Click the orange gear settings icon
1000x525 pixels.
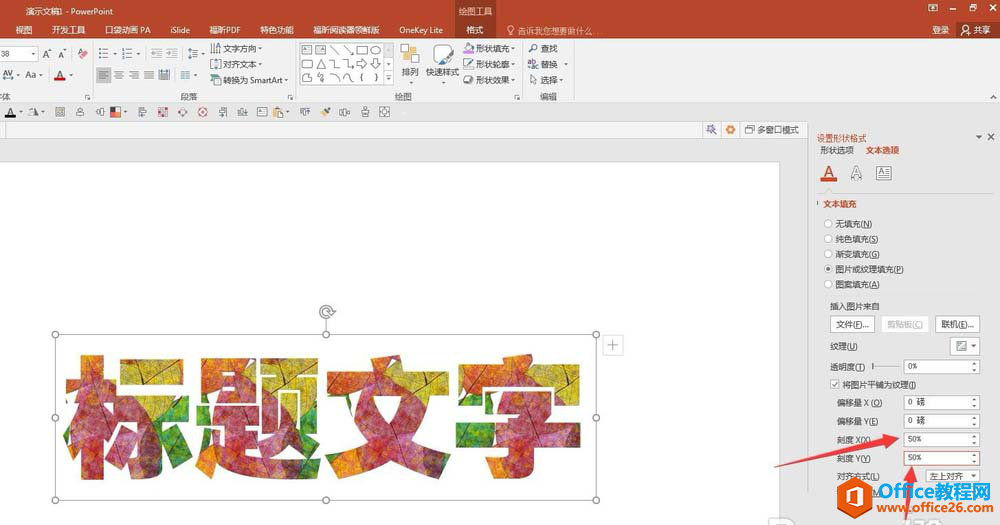(730, 130)
